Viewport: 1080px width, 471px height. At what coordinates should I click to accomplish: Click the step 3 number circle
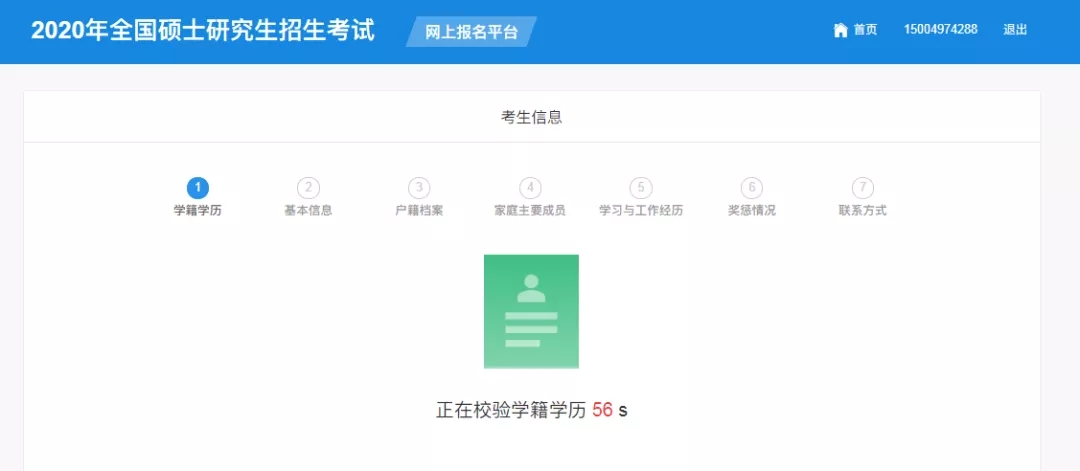(419, 188)
